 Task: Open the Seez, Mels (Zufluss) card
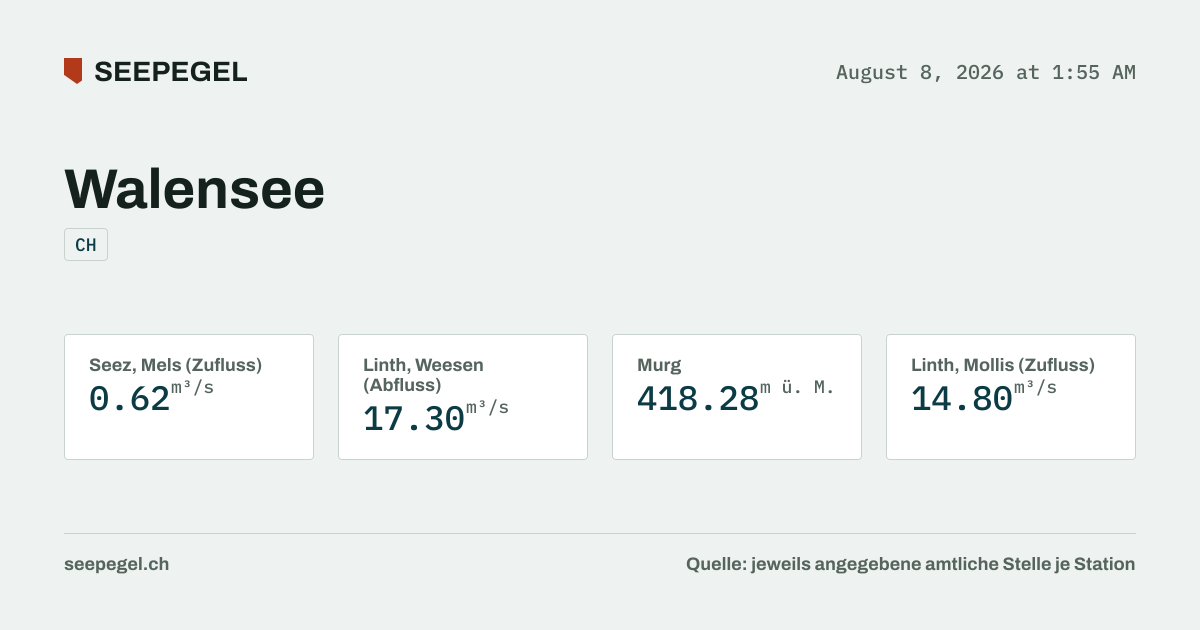[189, 397]
